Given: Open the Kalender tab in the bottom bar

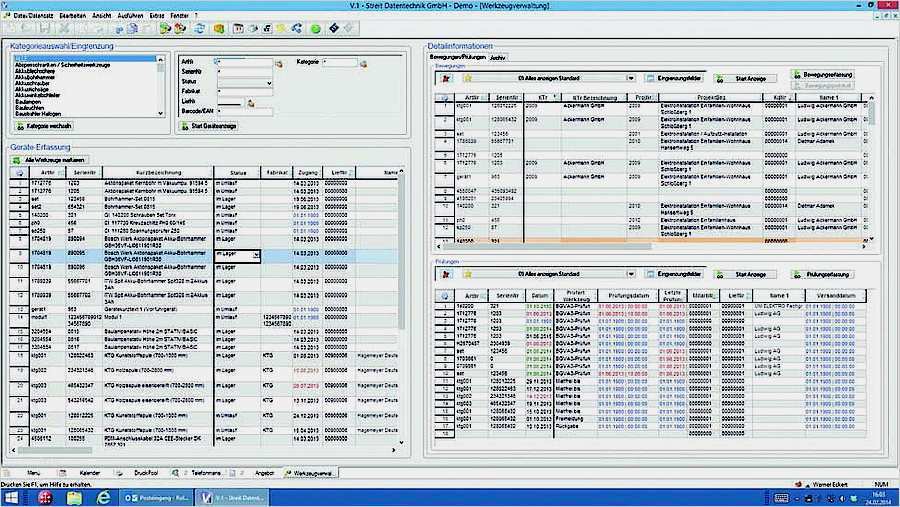Looking at the screenshot, I should coord(90,471).
